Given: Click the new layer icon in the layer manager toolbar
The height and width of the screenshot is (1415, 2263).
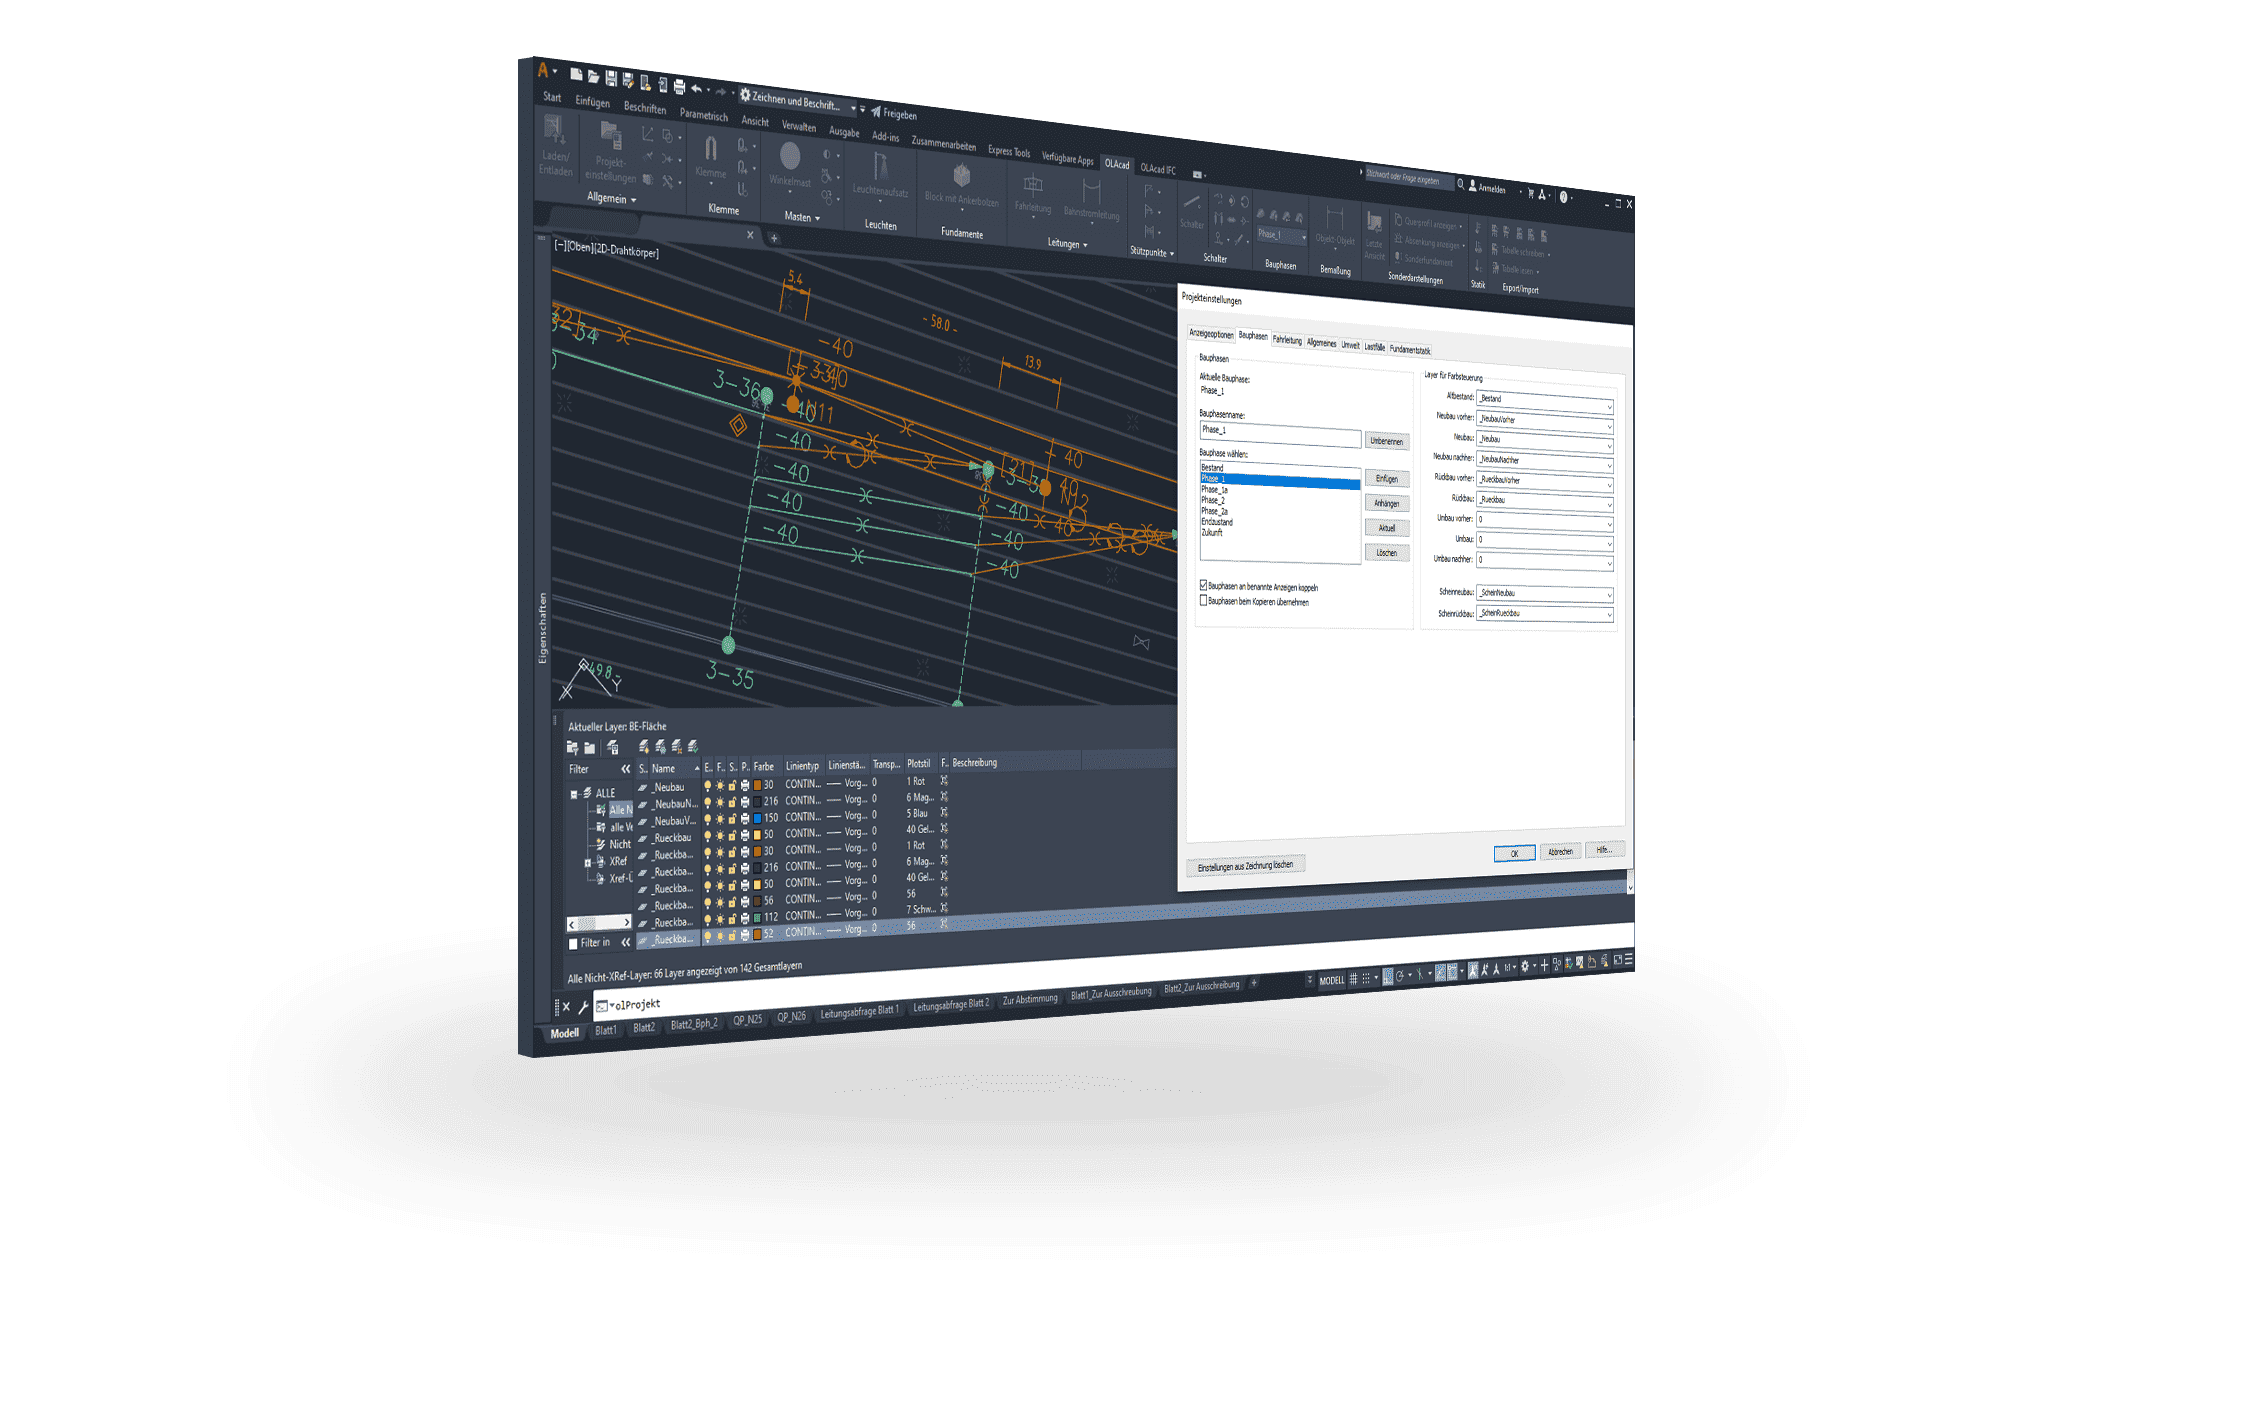Looking at the screenshot, I should coord(644,747).
